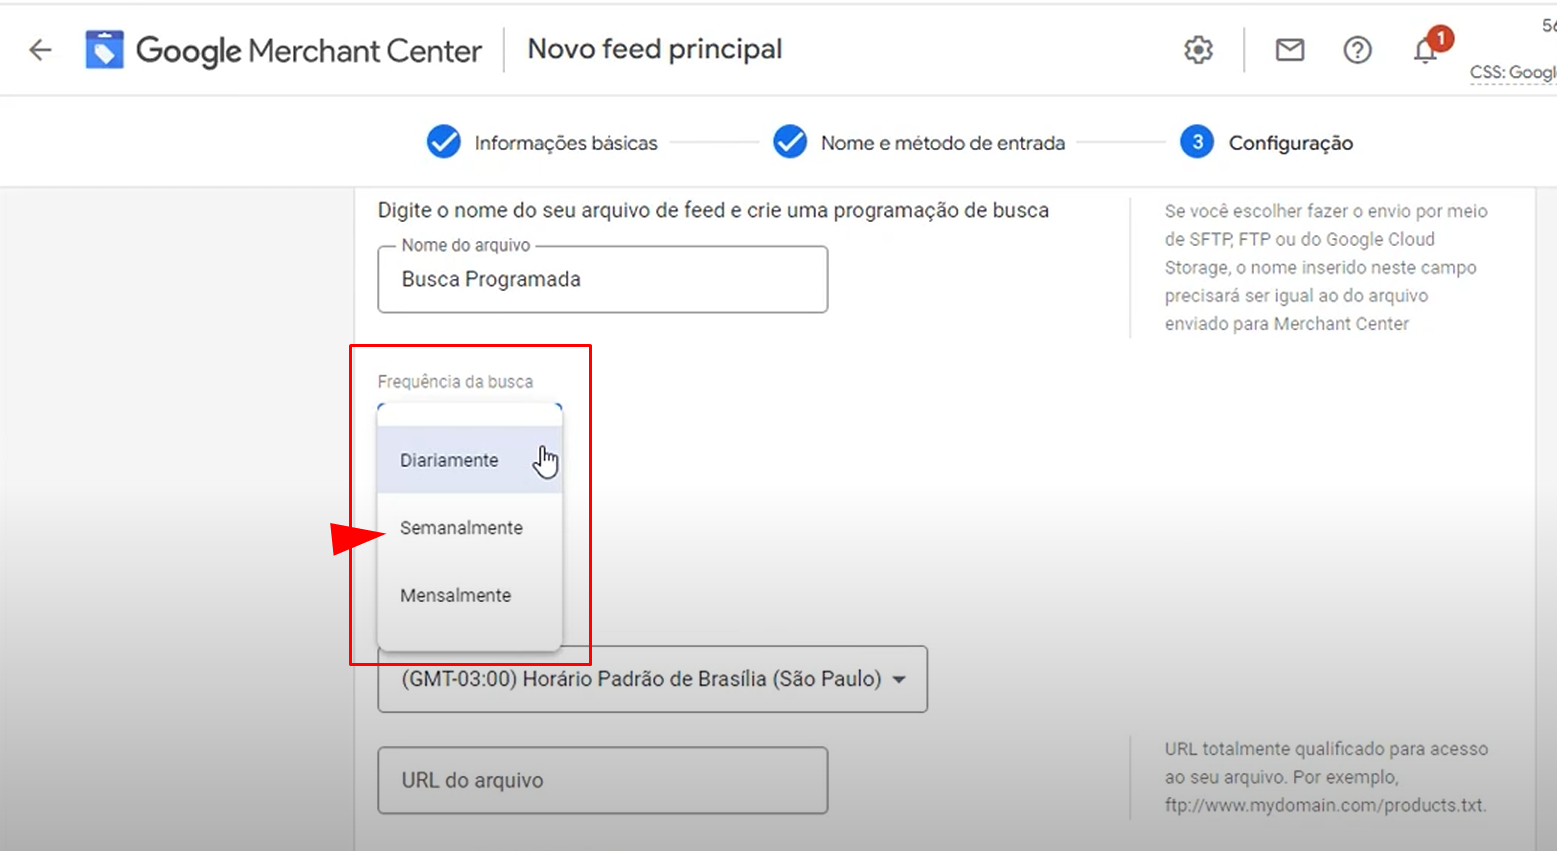Viewport: 1557px width, 851px height.
Task: Click the back arrow icon
Action: pos(40,50)
